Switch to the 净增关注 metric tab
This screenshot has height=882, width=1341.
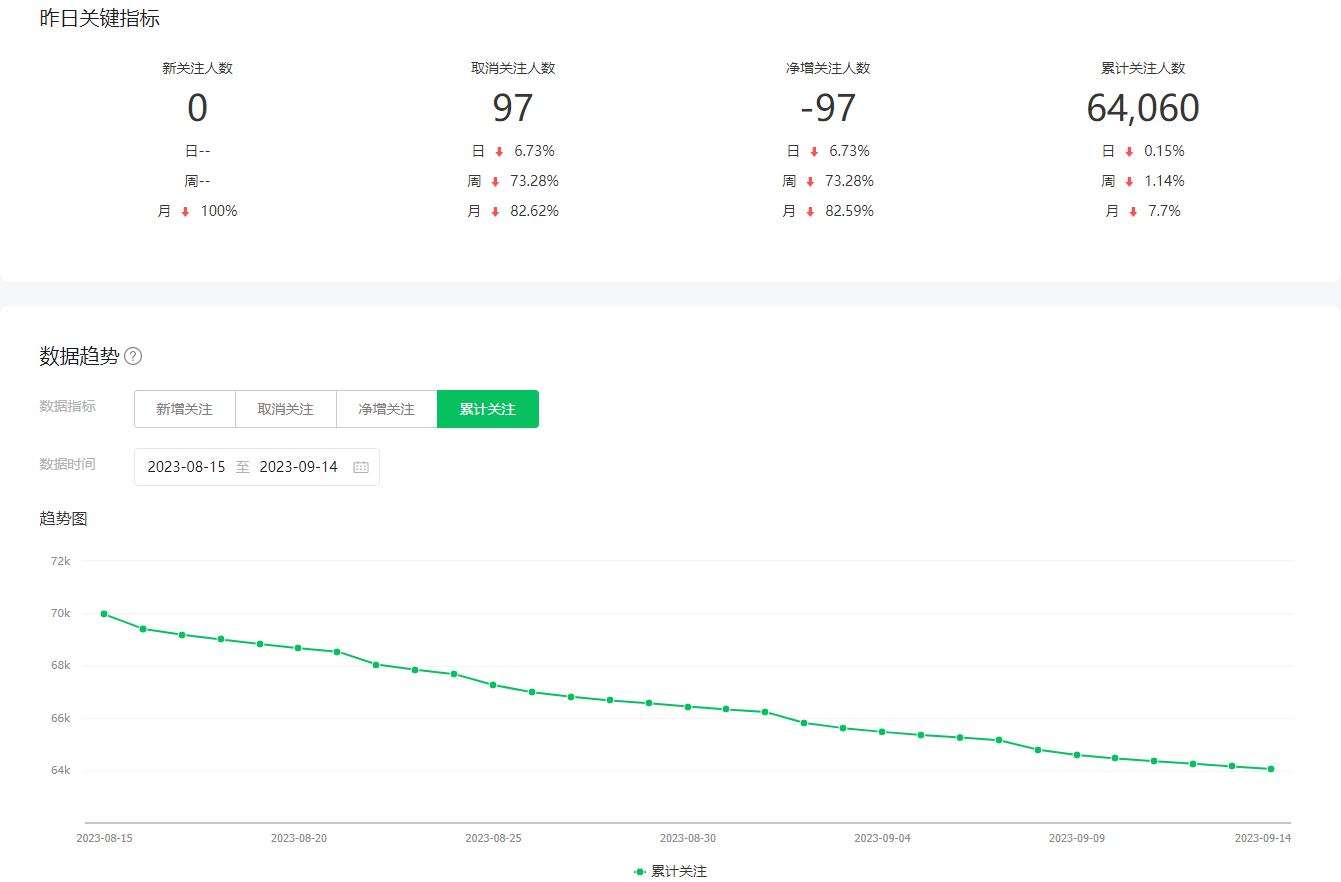387,409
